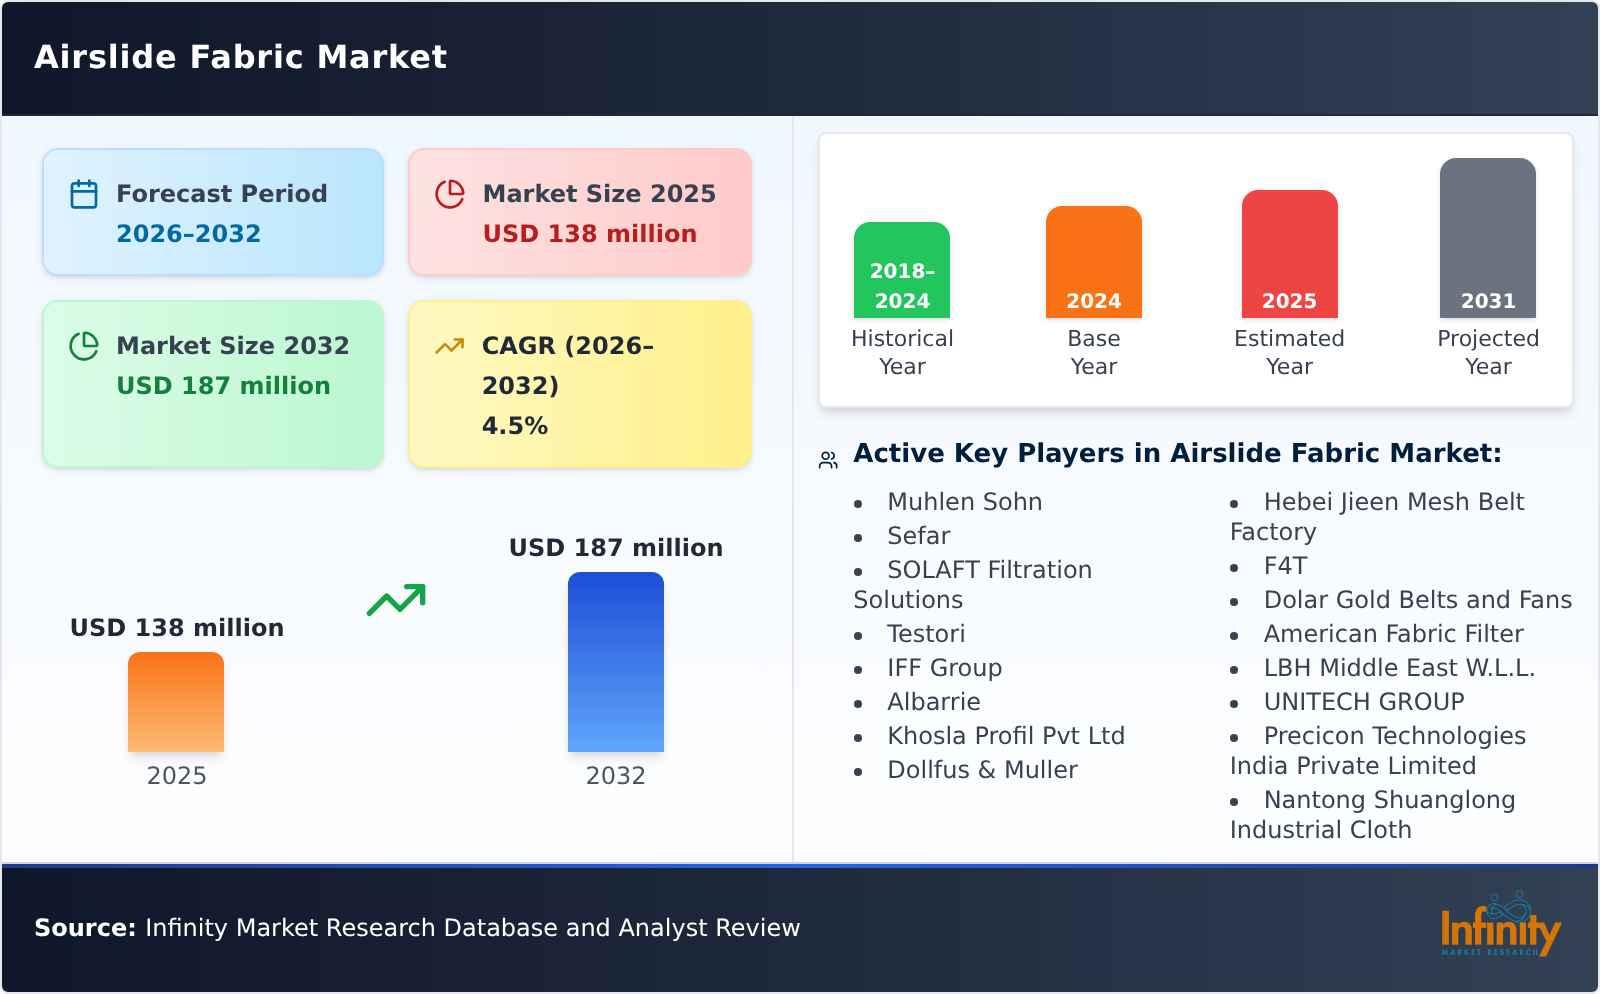Select the 2031 Projected Year bar

point(1487,235)
